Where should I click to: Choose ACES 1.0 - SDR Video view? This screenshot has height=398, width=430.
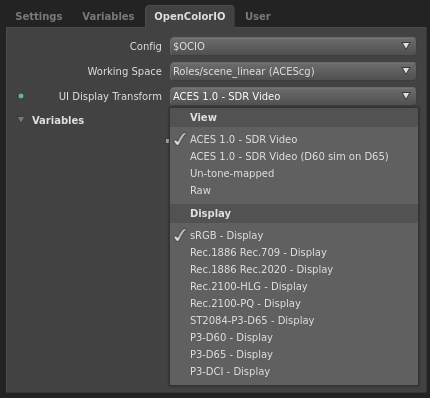(294, 139)
